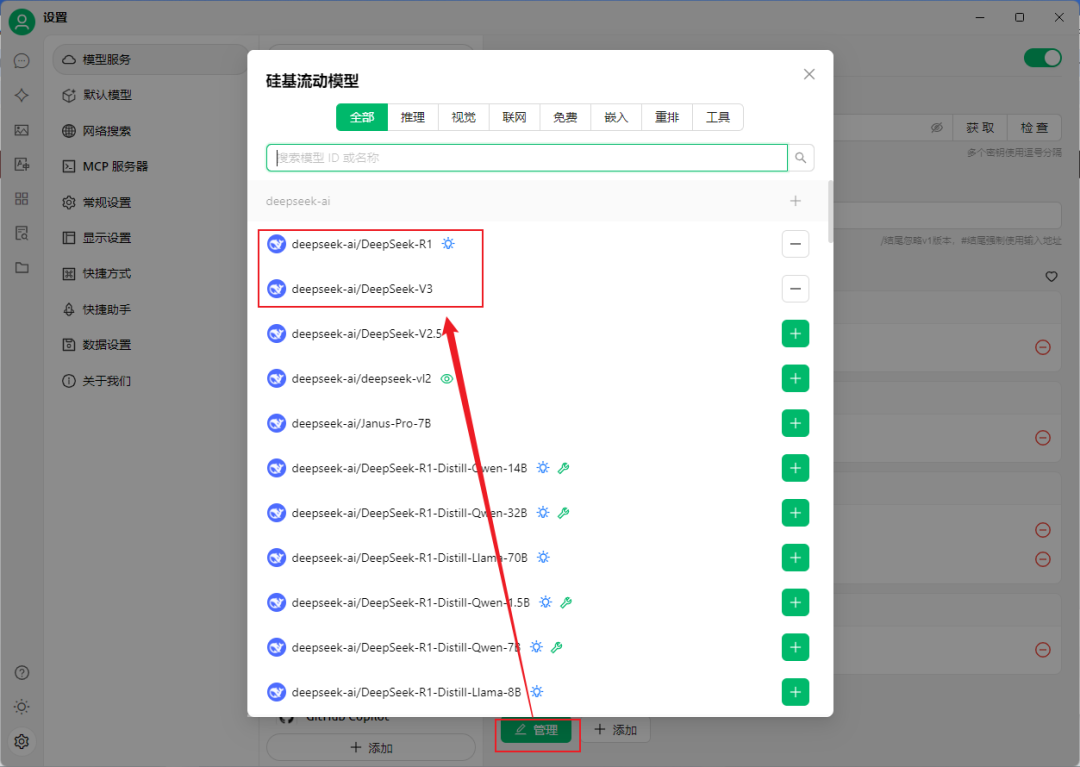Open 数据设置 settings section

point(150,344)
